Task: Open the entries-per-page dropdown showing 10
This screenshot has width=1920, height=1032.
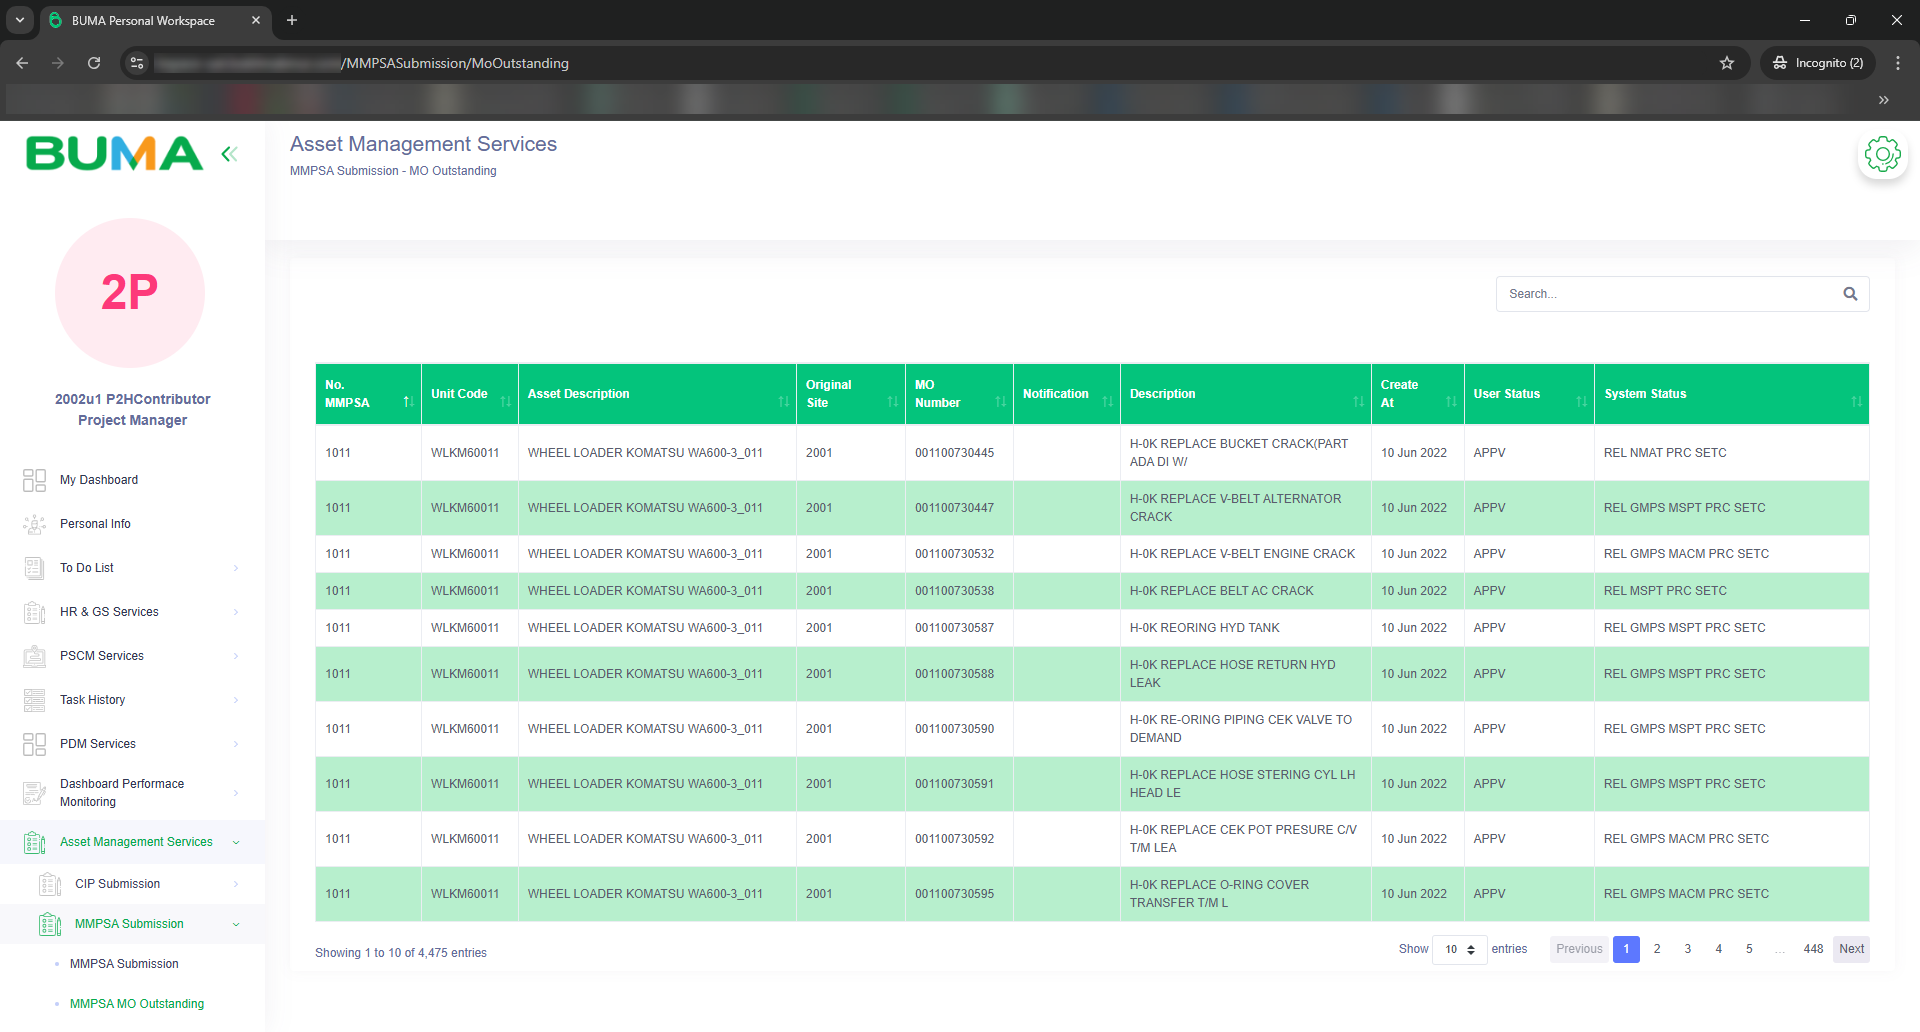Action: [x=1459, y=950]
